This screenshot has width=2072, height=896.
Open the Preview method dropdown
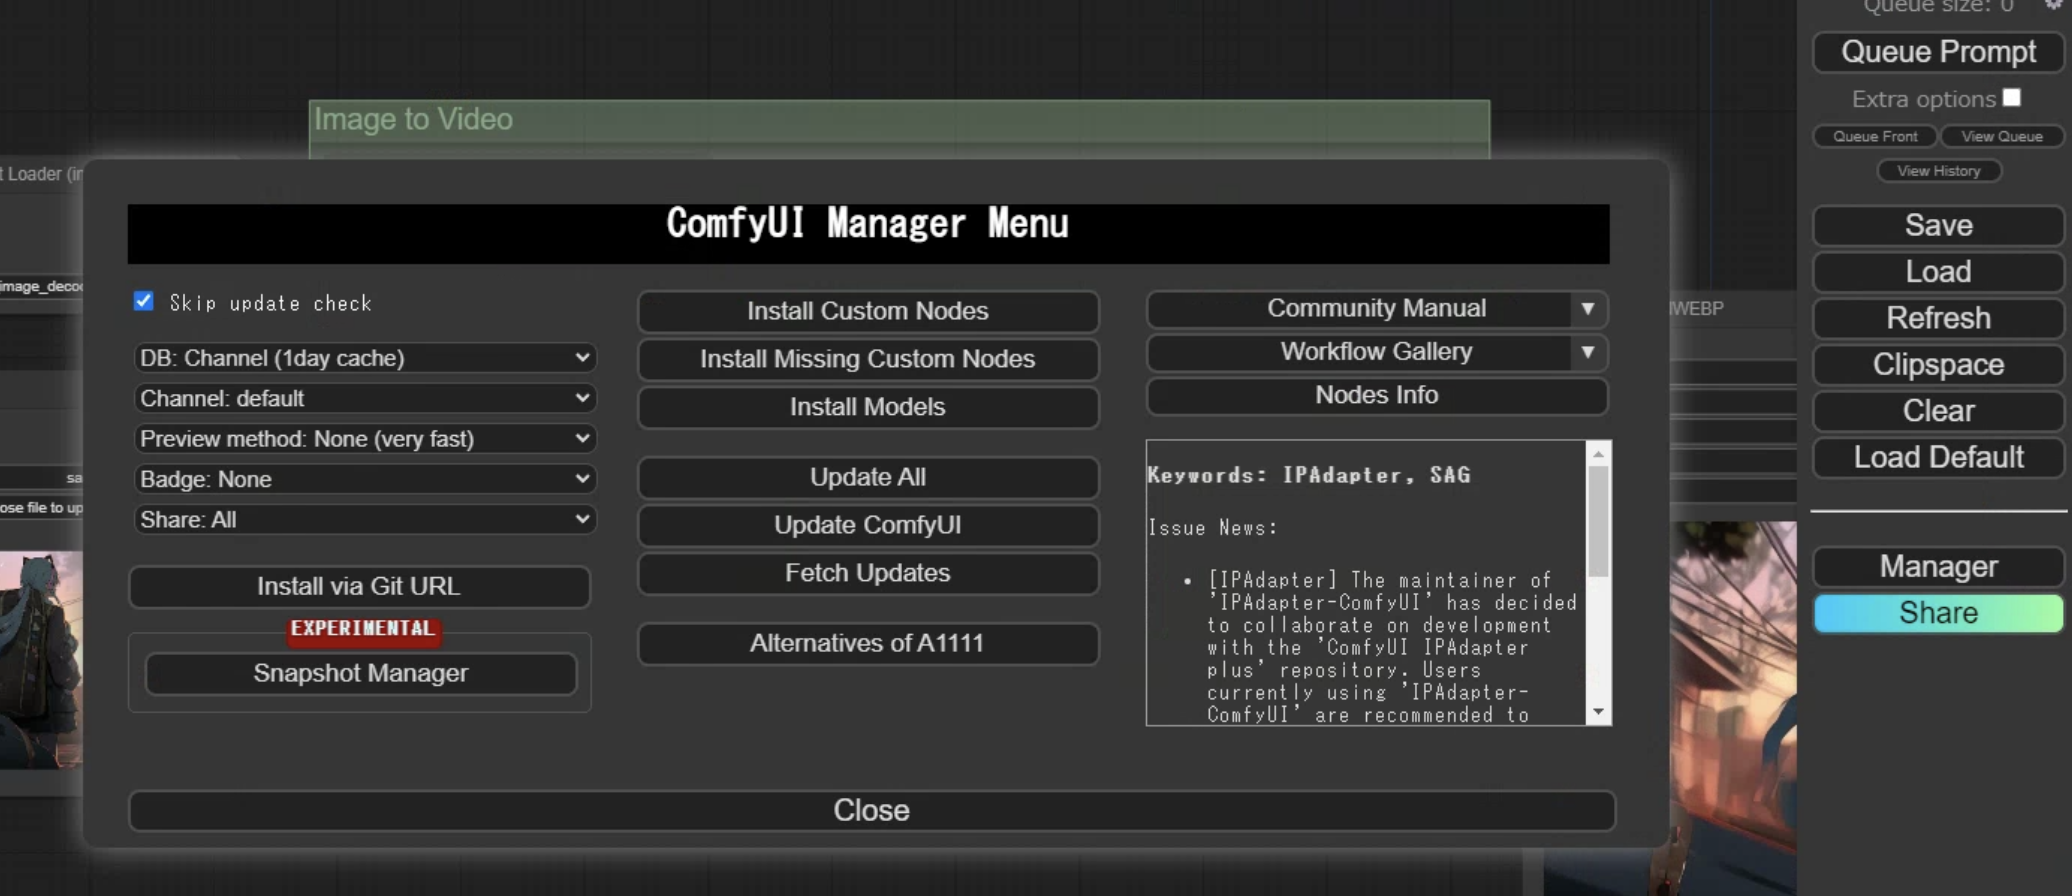pyautogui.click(x=365, y=439)
